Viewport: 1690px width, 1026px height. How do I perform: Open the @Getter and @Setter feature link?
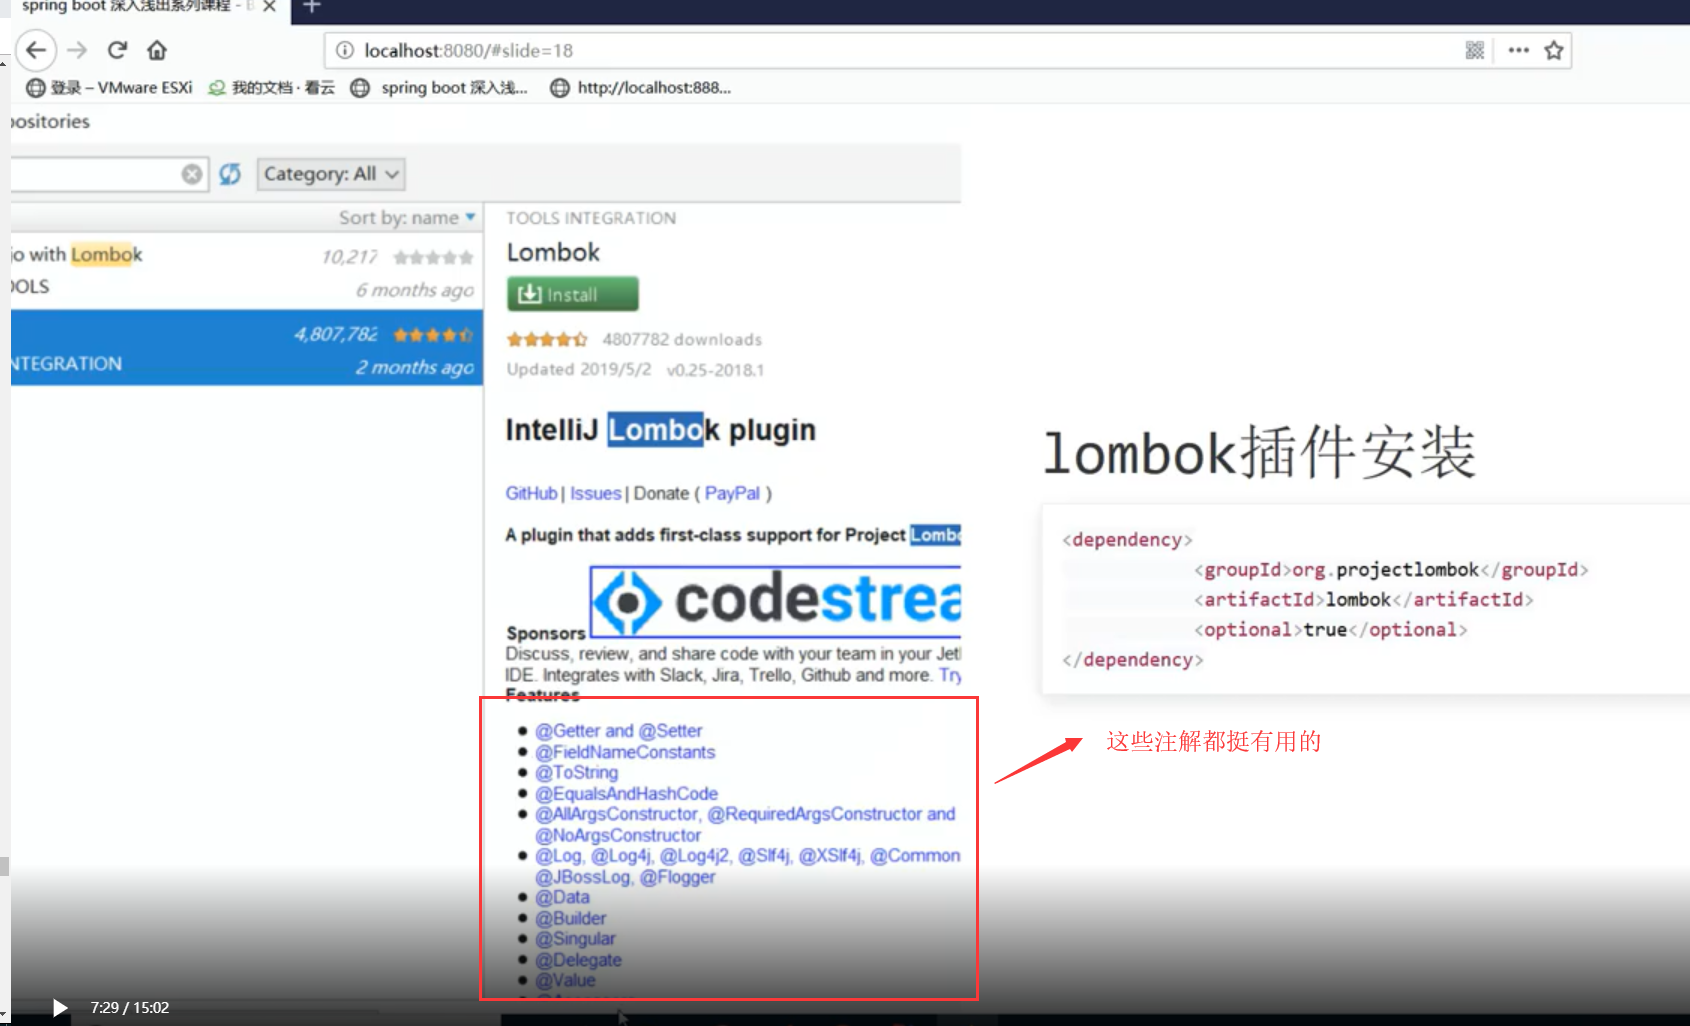(618, 731)
